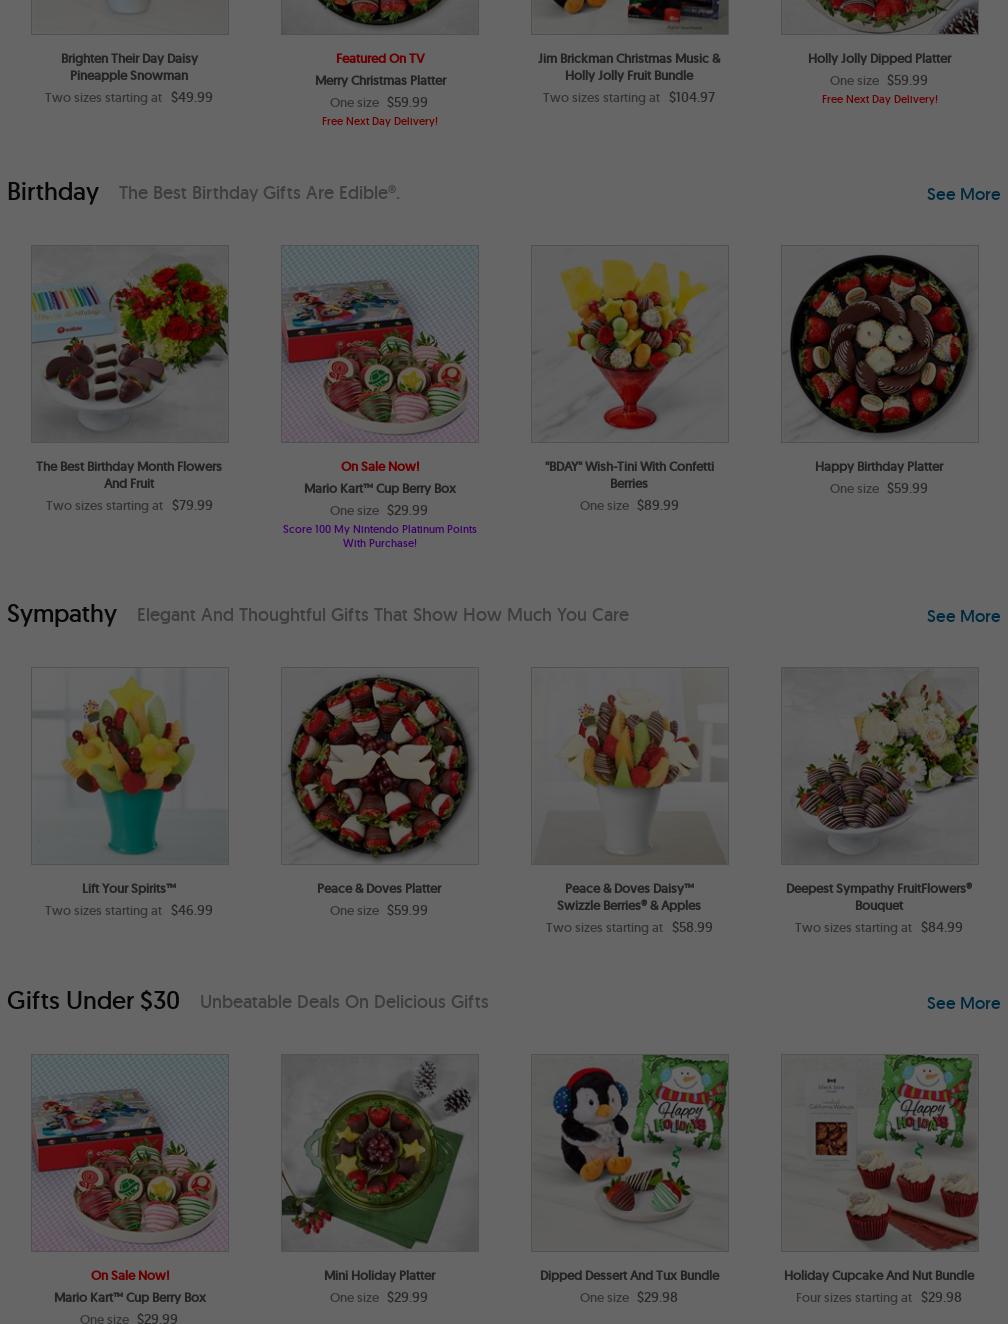Open Gifts Under $30 See More link
This screenshot has width=1008, height=1324.
[962, 1003]
